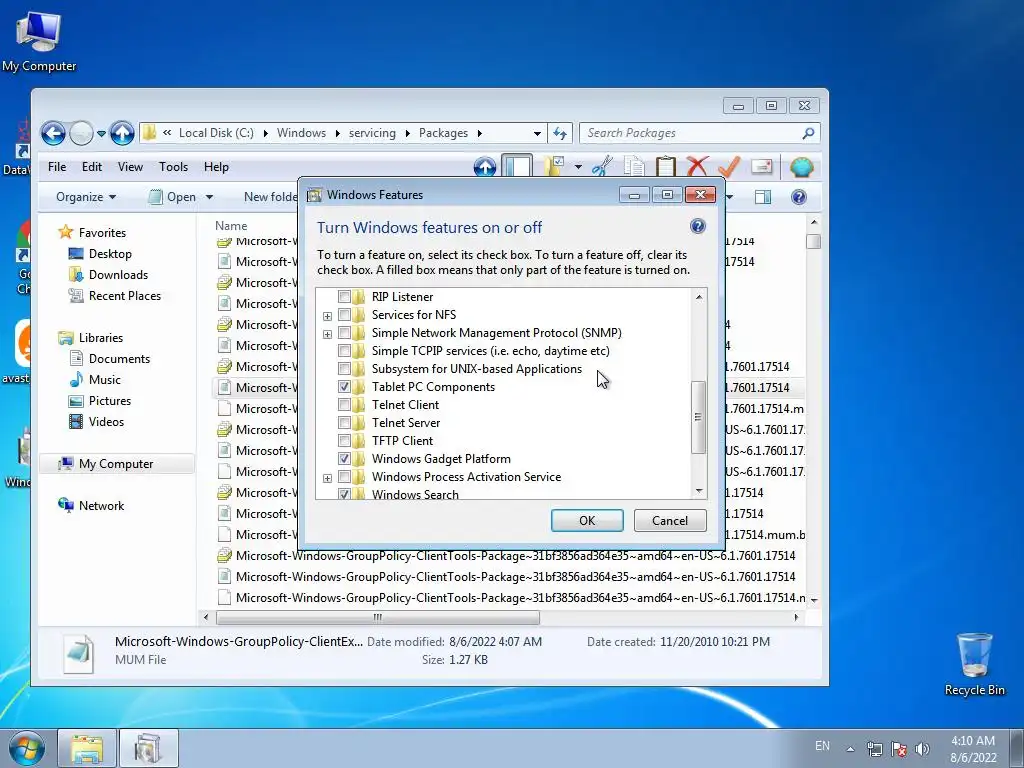Open the folder options toolbar icon
Screen dimensions: 1024x768
(x=554, y=167)
